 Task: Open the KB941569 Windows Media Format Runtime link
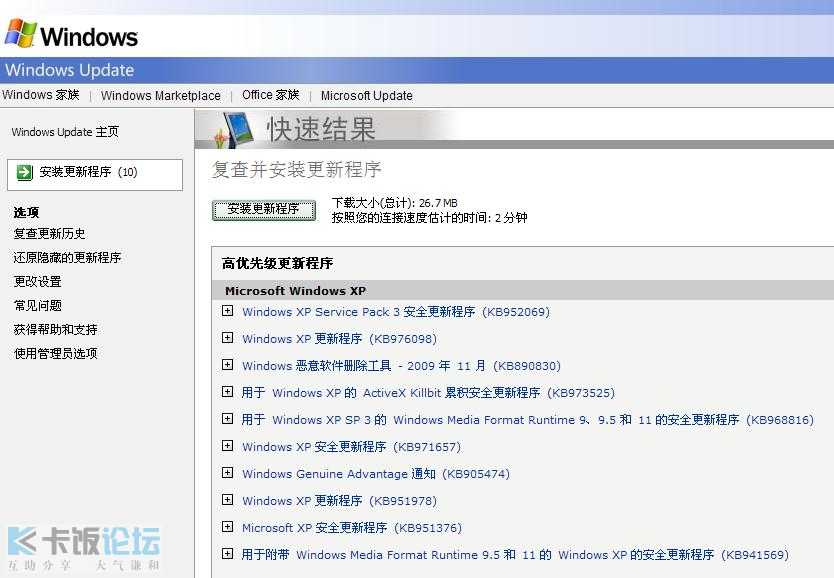[515, 555]
